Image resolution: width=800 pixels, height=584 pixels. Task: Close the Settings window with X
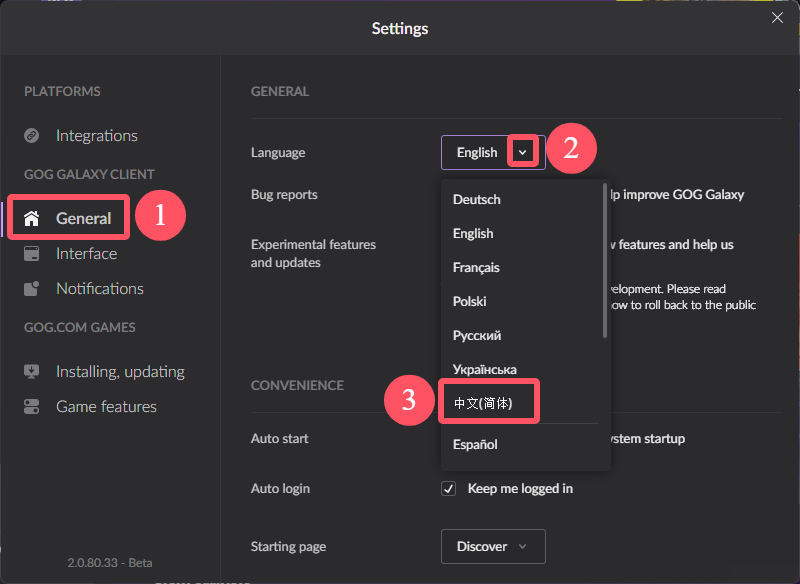coord(777,18)
